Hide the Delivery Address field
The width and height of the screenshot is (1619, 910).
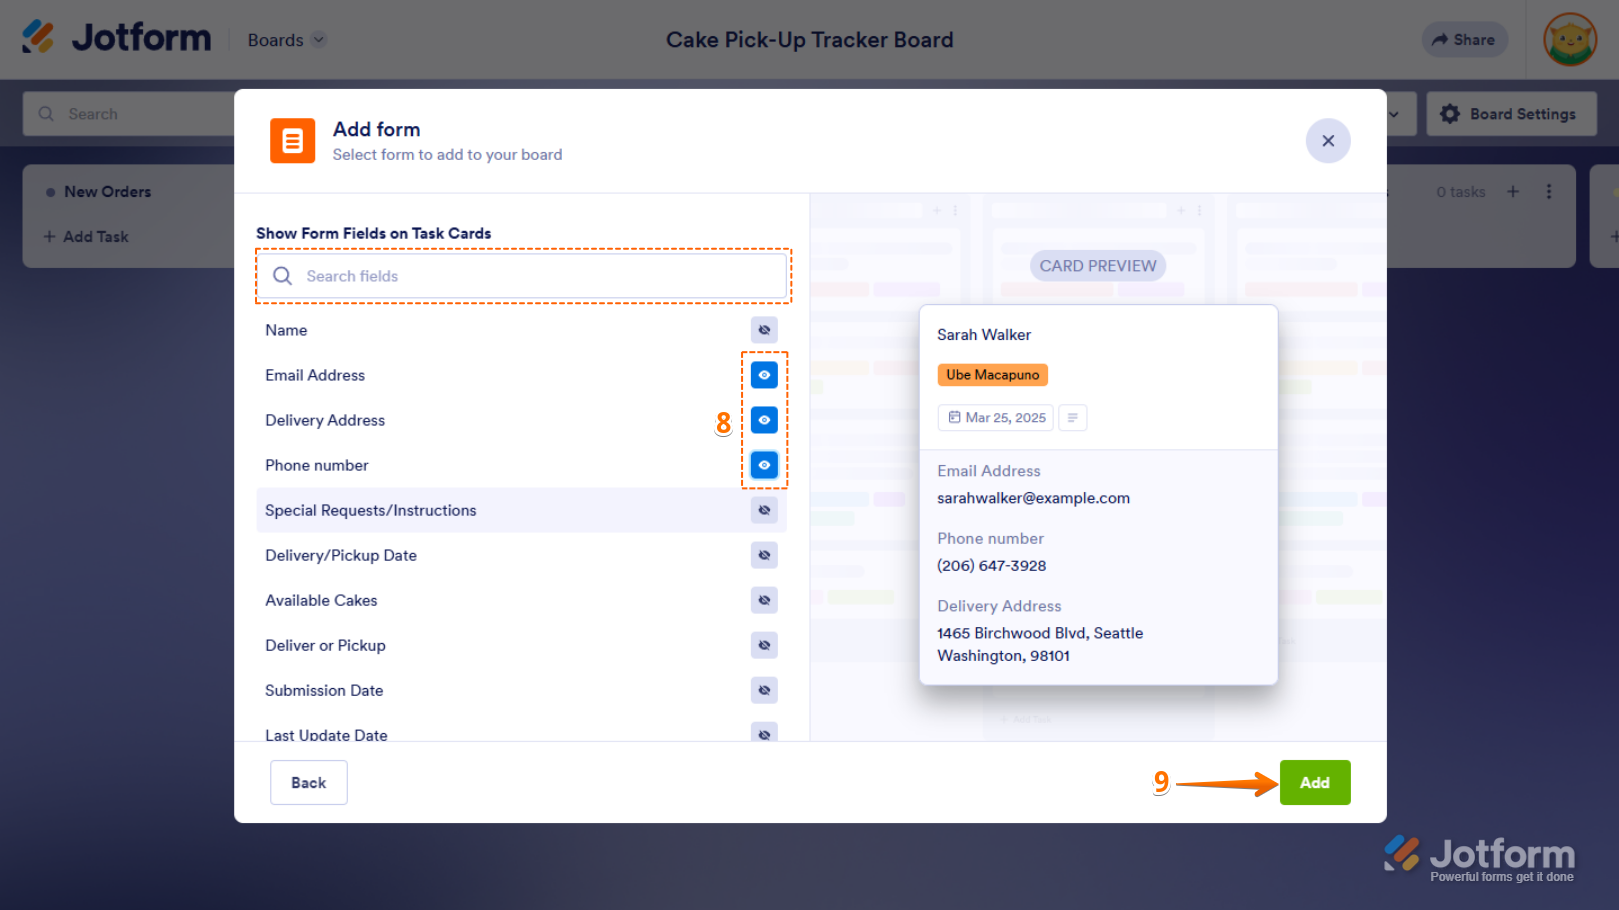click(x=764, y=420)
